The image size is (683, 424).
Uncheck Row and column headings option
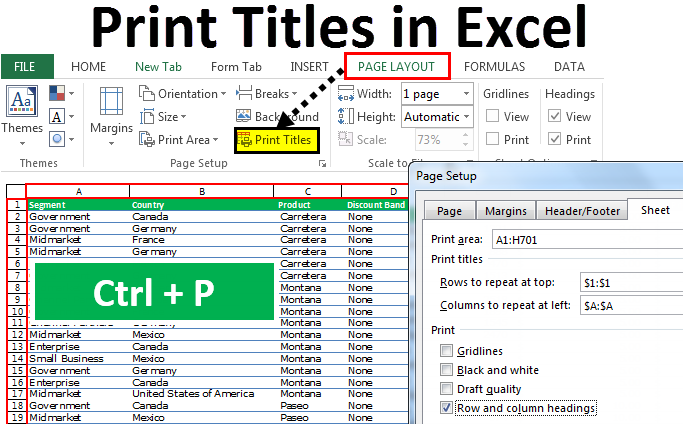[446, 407]
